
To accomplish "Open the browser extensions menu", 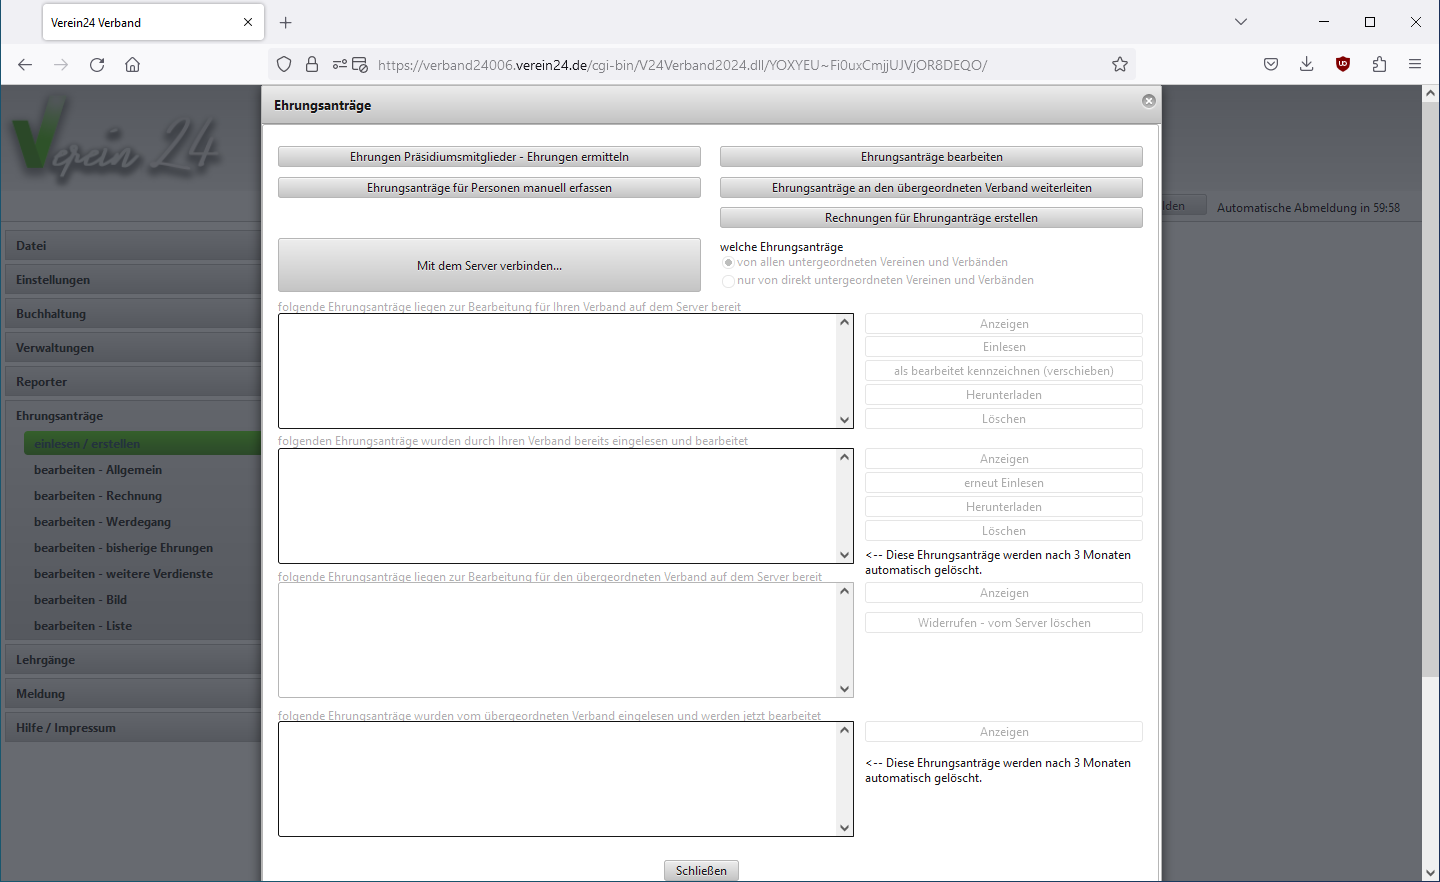I will [1379, 65].
